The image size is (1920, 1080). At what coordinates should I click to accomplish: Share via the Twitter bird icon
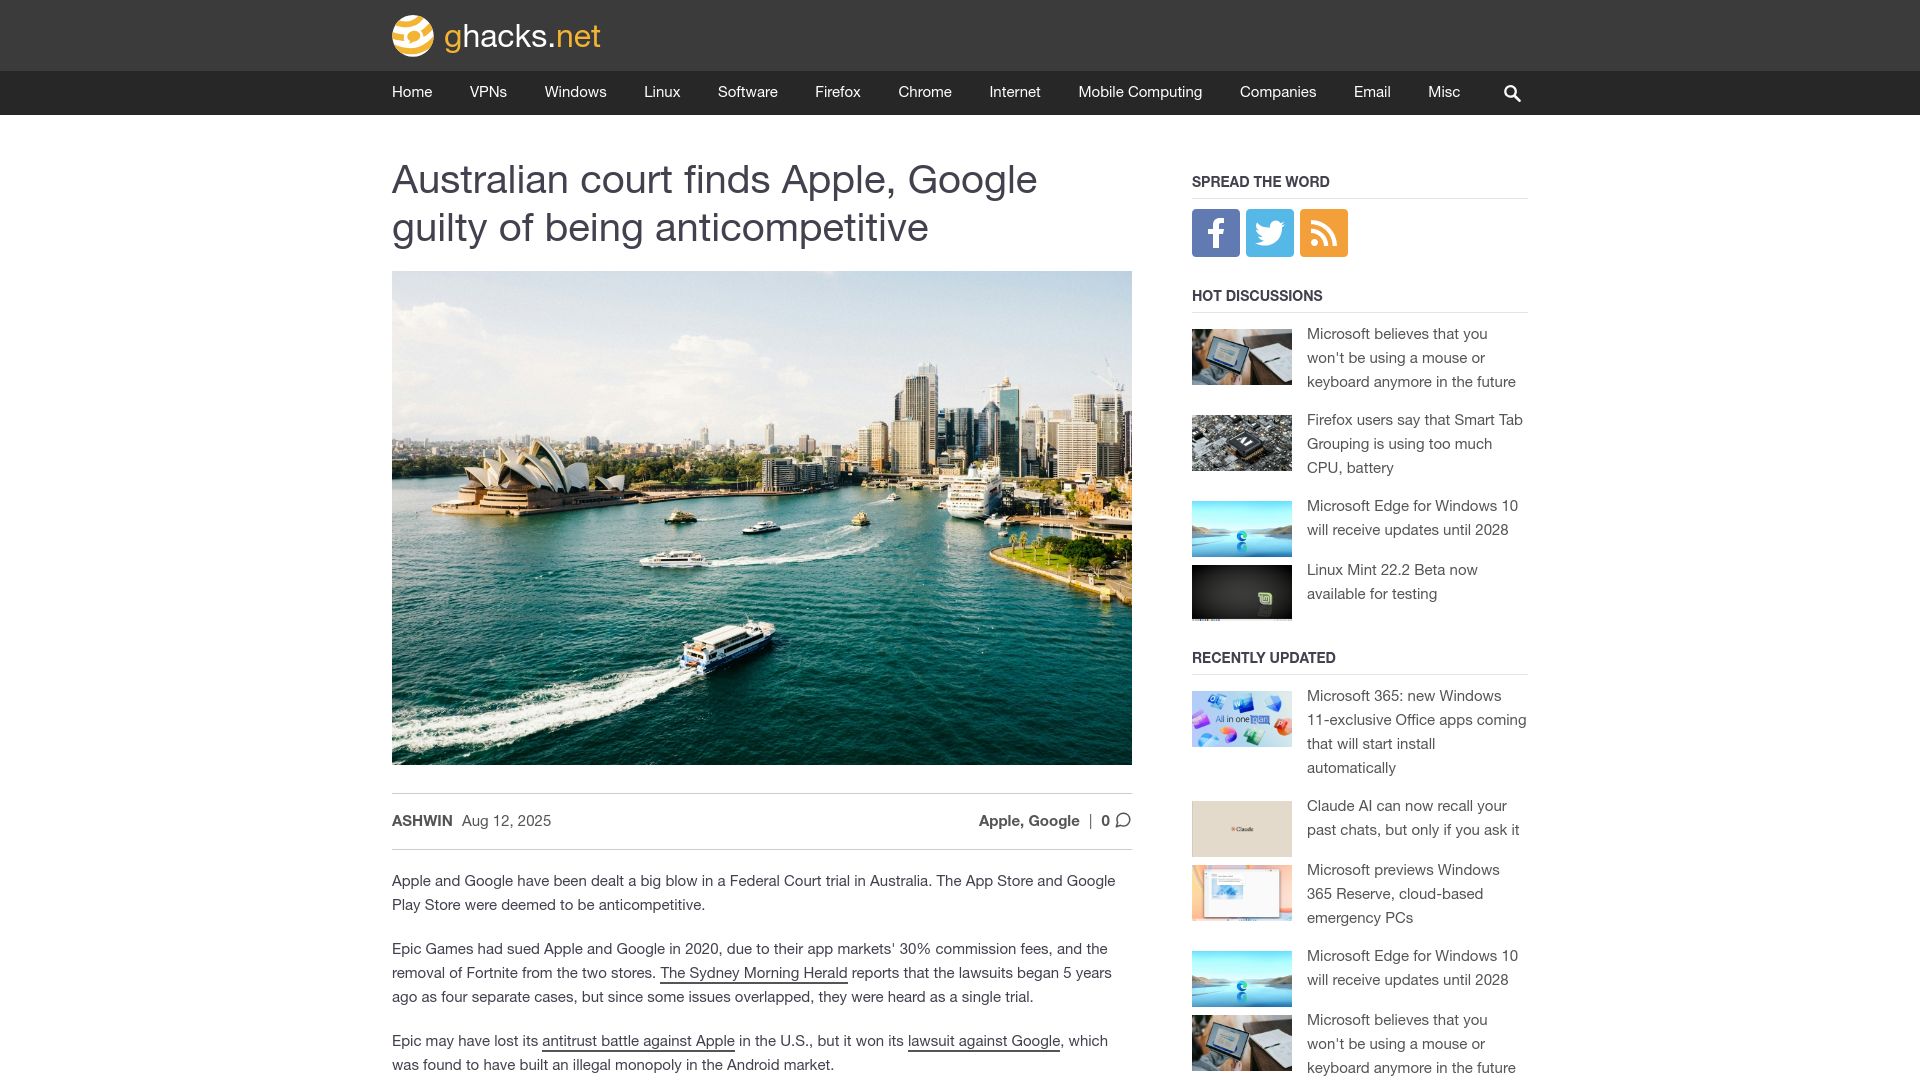[x=1270, y=233]
